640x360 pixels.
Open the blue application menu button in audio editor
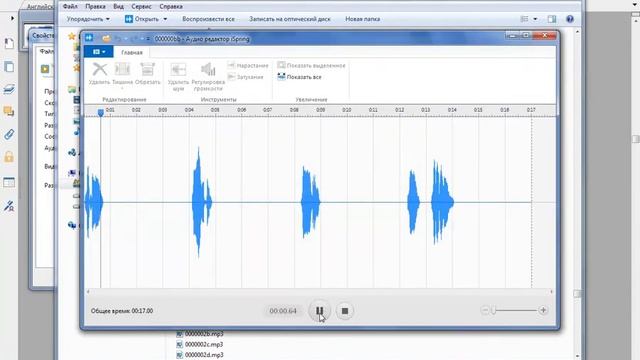(98, 52)
